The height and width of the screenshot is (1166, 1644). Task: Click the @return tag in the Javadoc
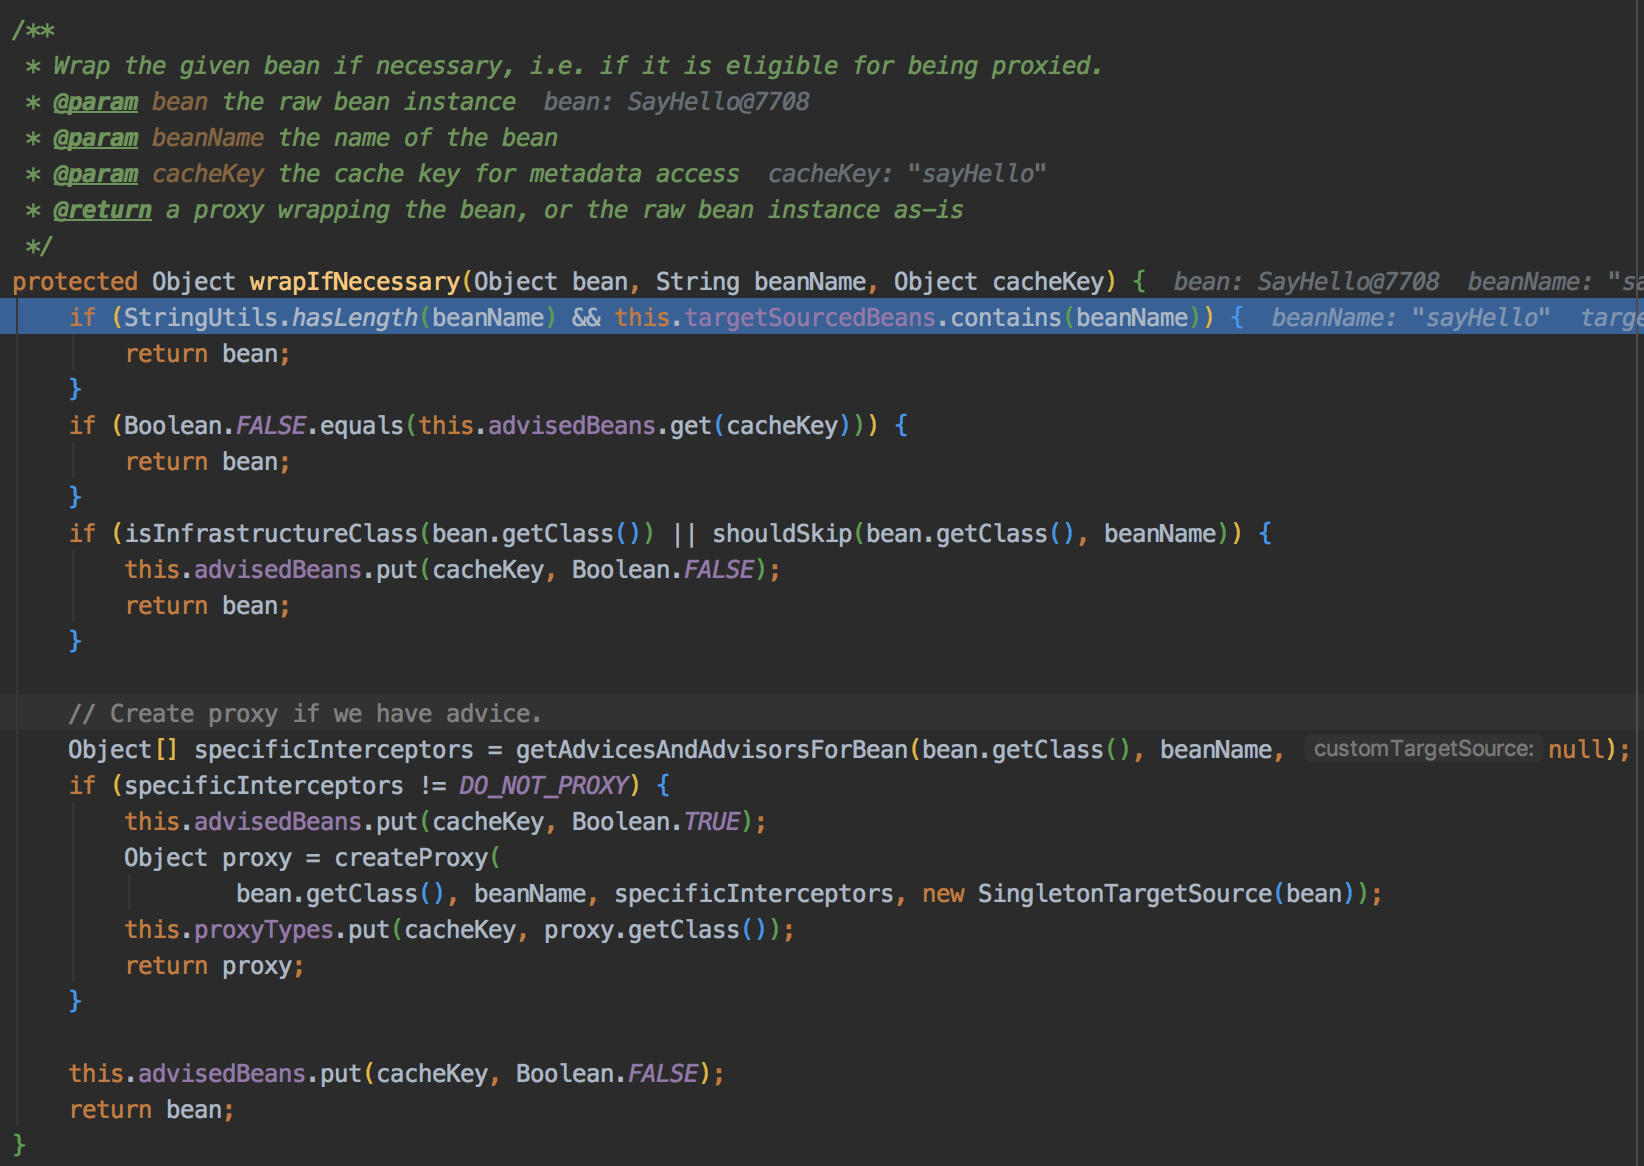pos(102,210)
